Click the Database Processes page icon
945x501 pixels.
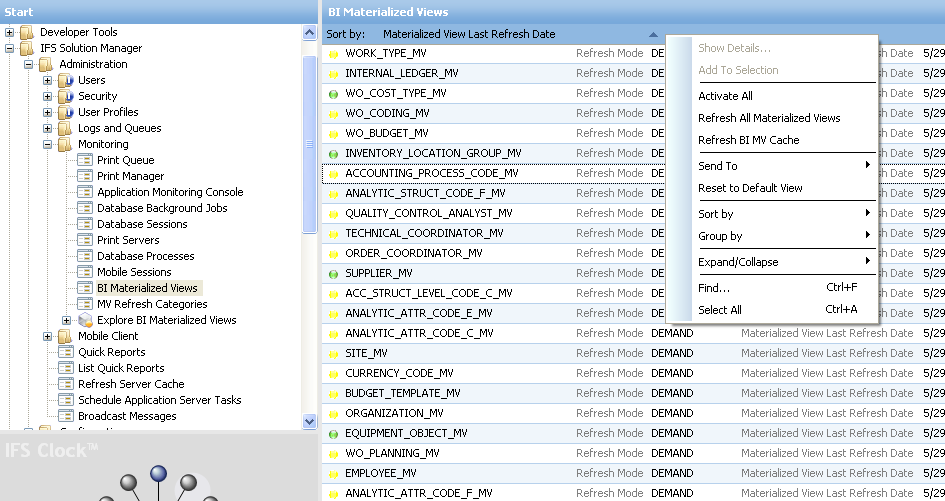85,256
